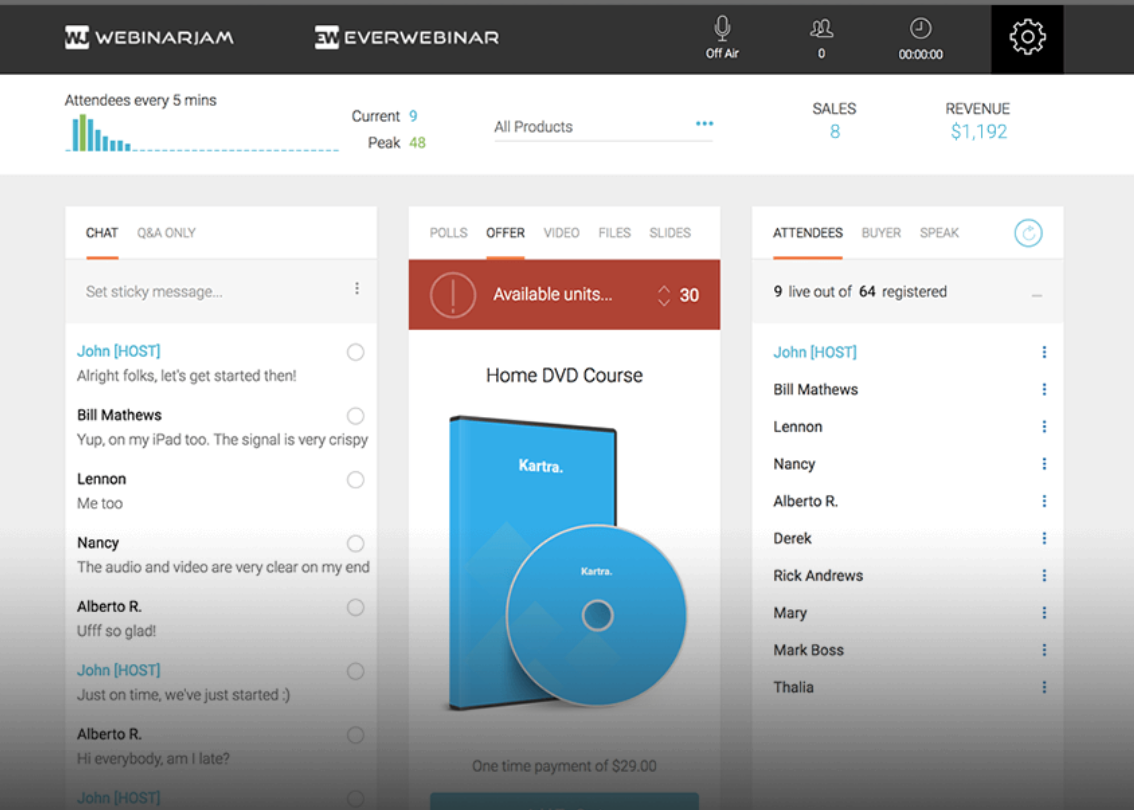Screen dimensions: 1134x810
Task: Click the webinar timer clock icon
Action: (x=919, y=30)
